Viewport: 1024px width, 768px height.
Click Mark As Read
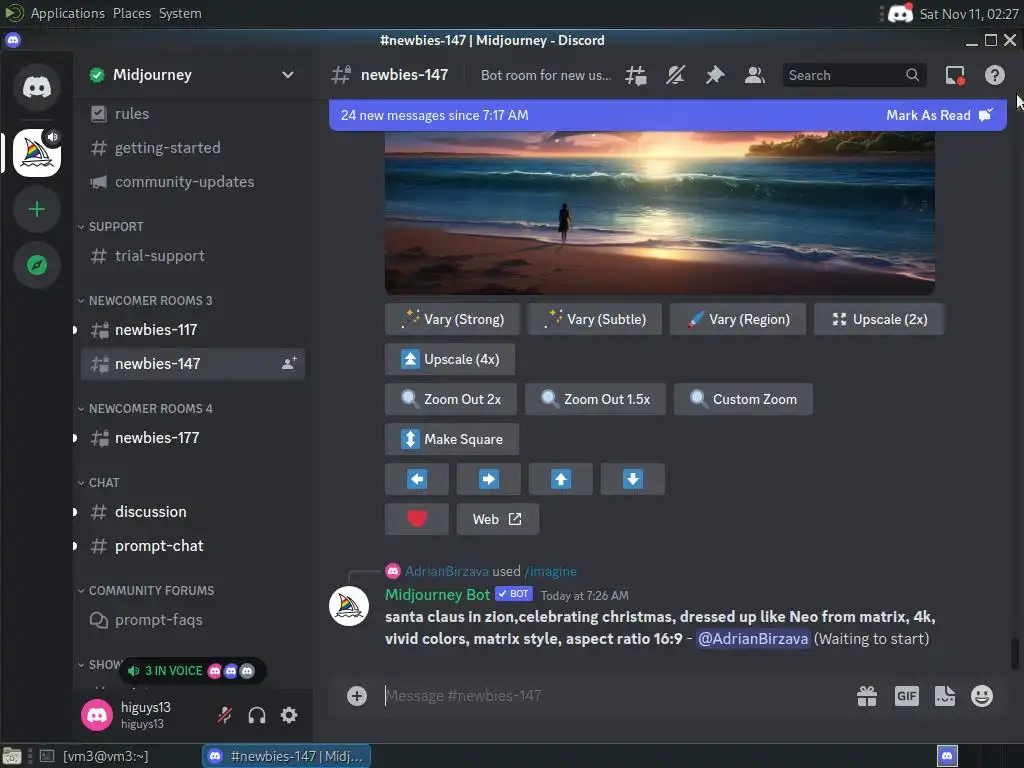[x=939, y=115]
